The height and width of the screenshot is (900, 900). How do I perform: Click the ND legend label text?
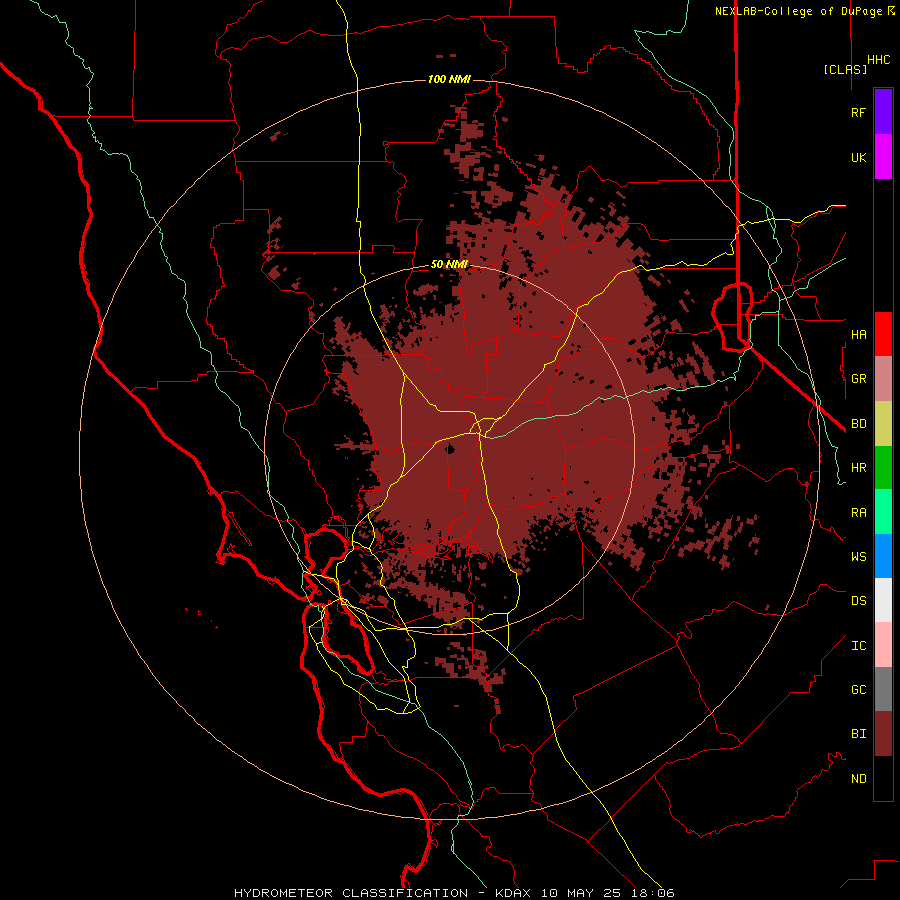coord(858,779)
